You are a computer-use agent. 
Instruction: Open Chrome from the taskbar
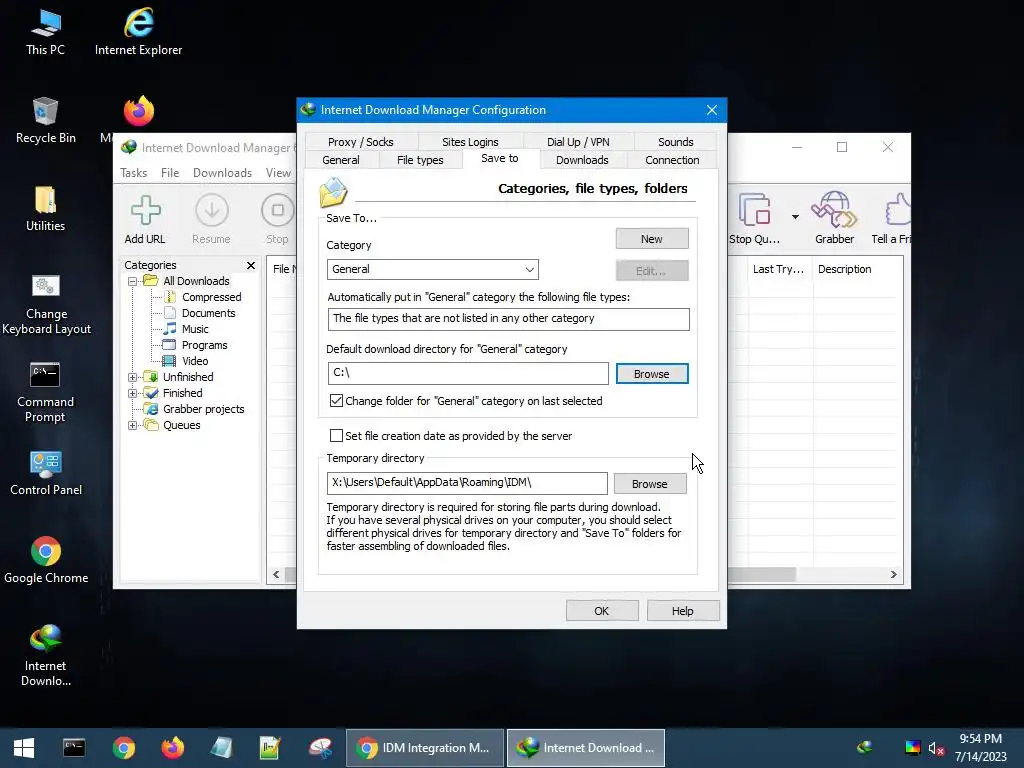123,748
